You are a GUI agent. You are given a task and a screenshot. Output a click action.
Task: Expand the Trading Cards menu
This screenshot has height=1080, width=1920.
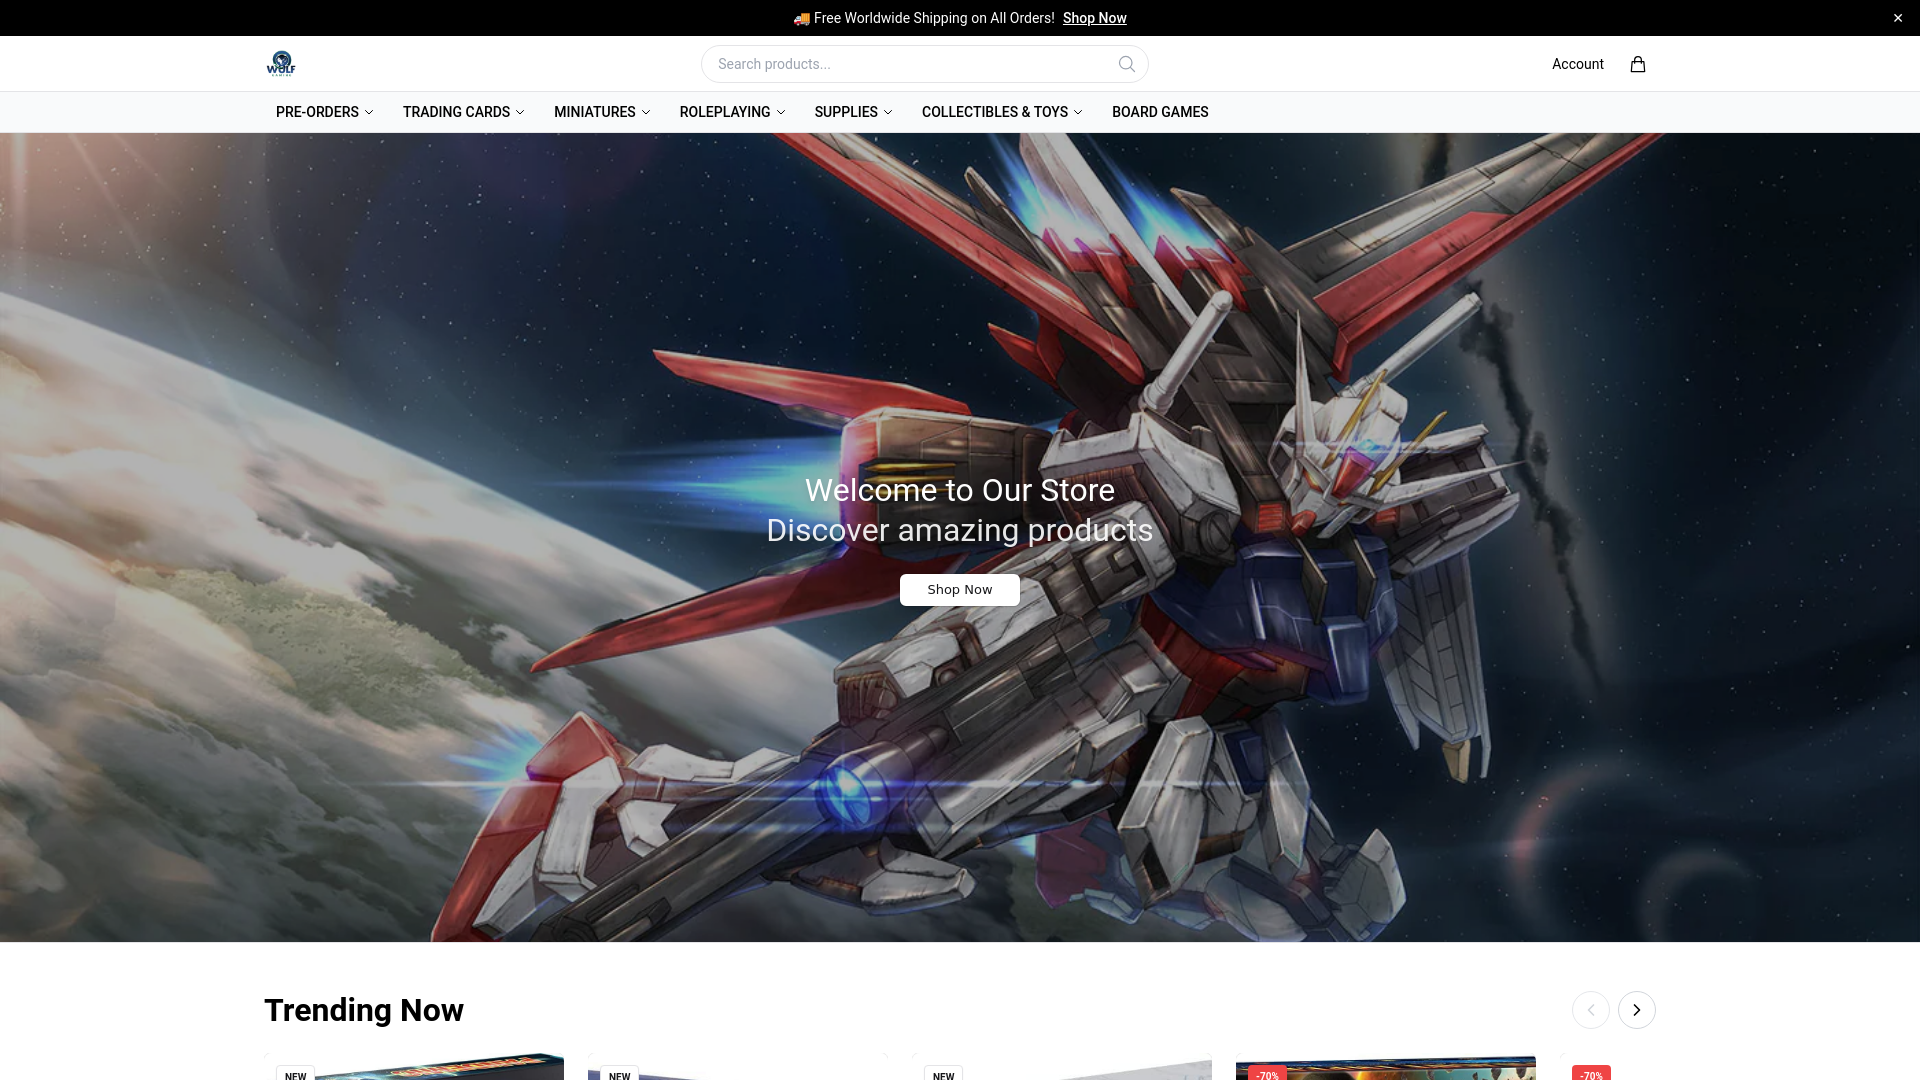coord(464,112)
